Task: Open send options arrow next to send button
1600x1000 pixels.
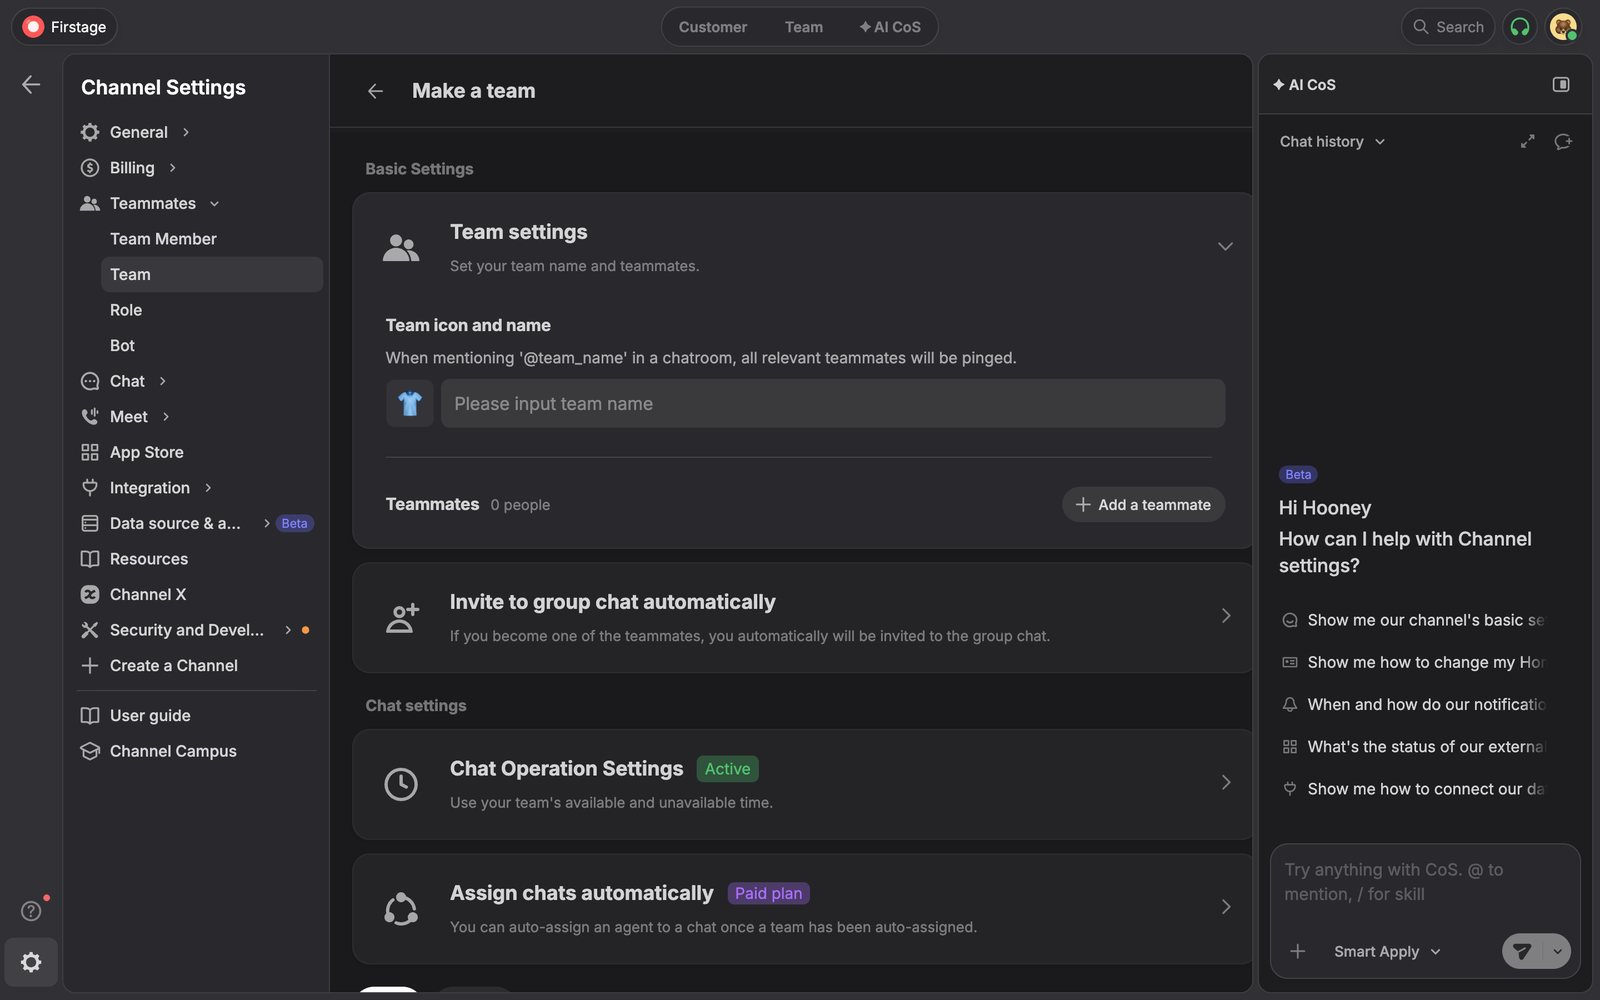Action: 1557,951
